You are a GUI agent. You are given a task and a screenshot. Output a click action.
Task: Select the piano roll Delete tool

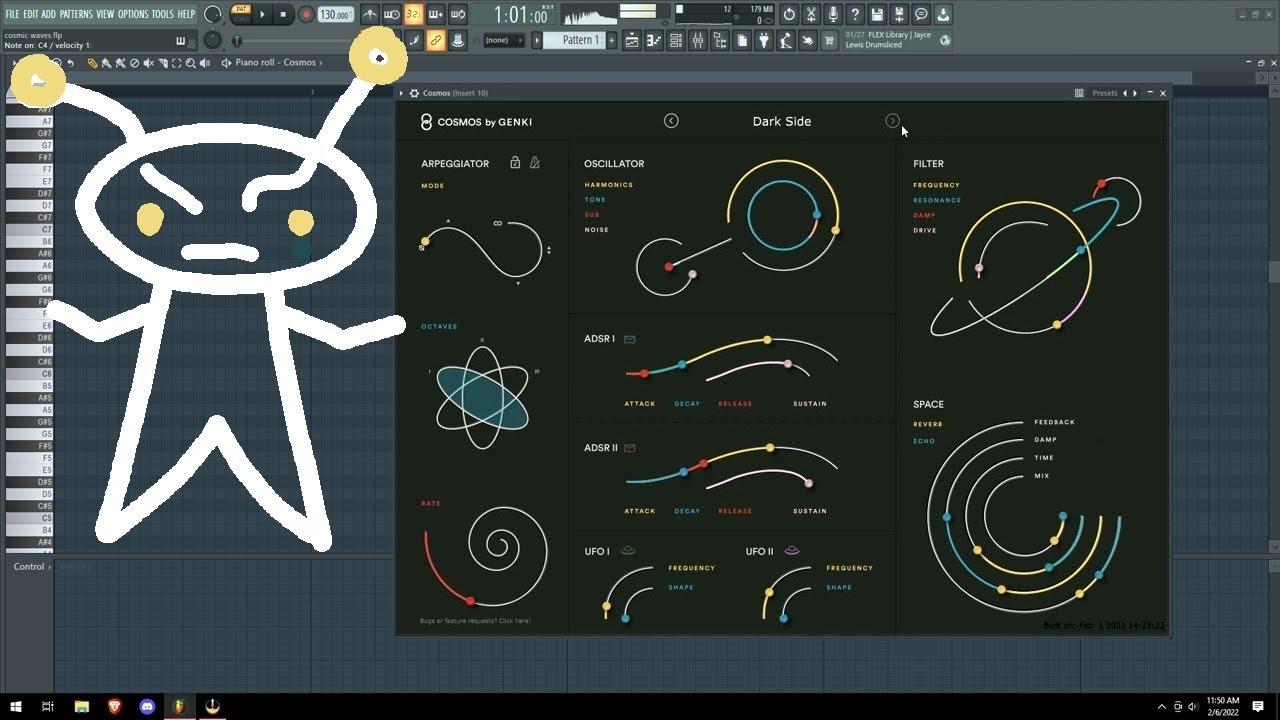(135, 63)
